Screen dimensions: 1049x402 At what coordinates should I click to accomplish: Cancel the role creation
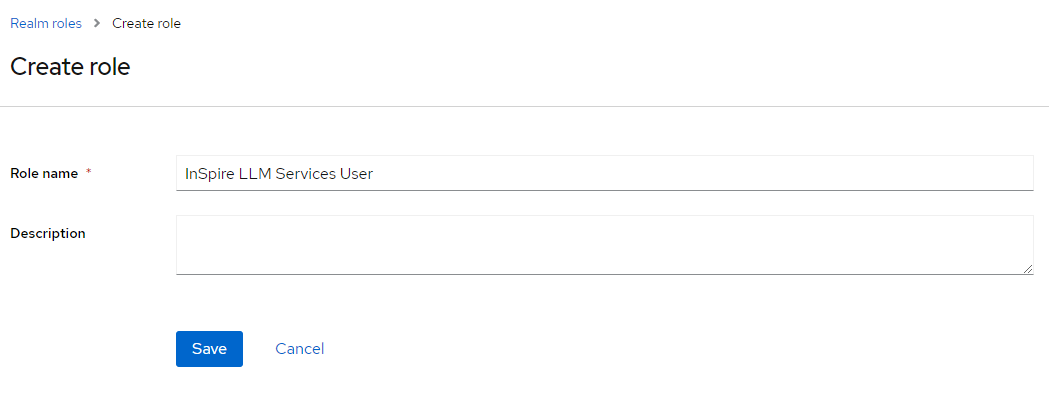[x=300, y=349]
